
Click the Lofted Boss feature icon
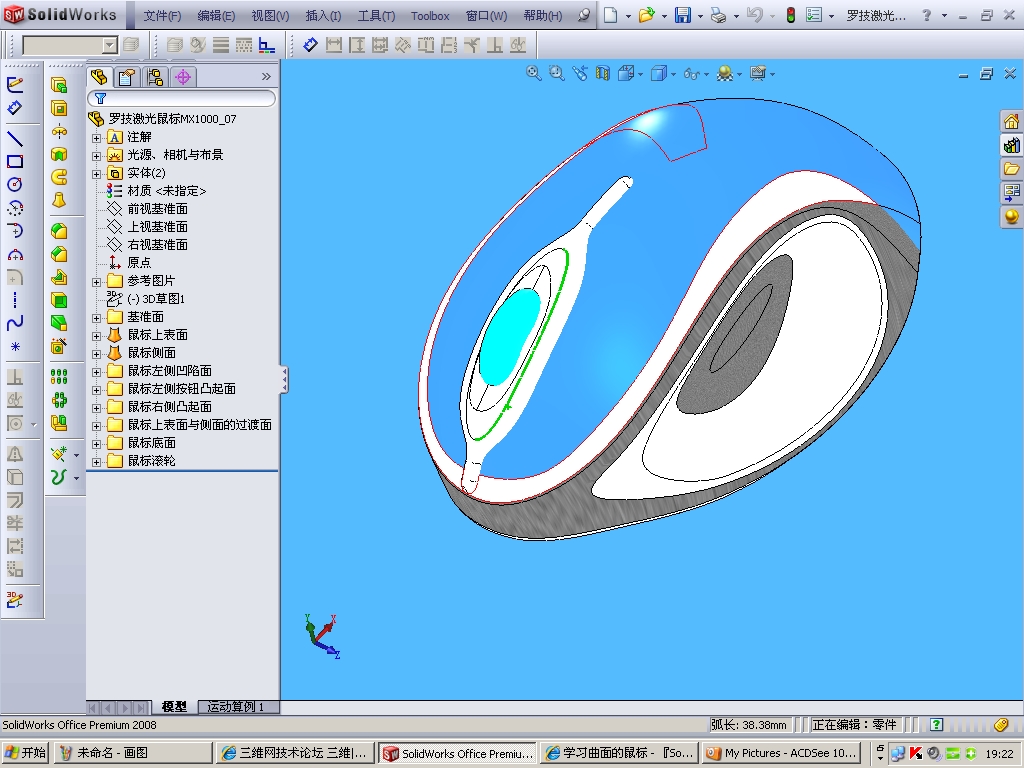pos(59,200)
